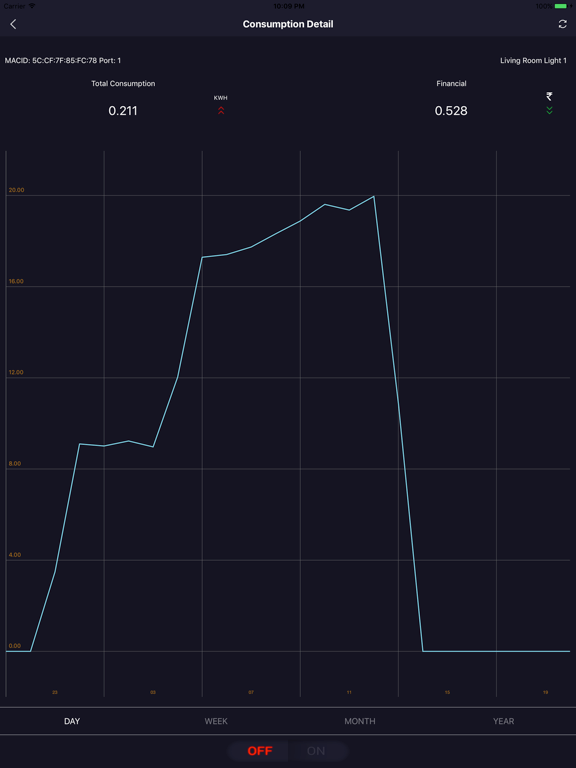The image size is (576, 768).
Task: Switch to the WEEK tab
Action: pos(216,721)
